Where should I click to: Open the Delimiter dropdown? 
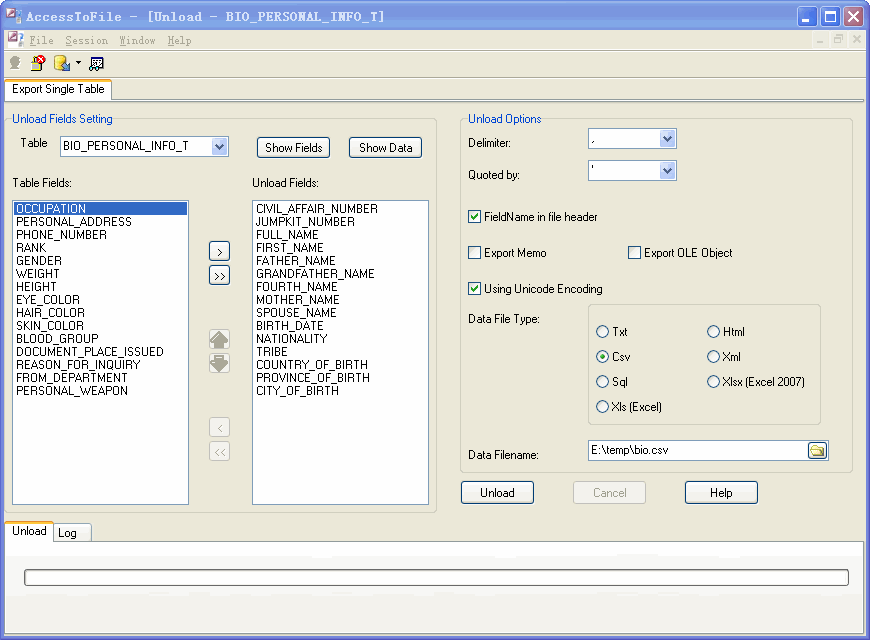667,139
